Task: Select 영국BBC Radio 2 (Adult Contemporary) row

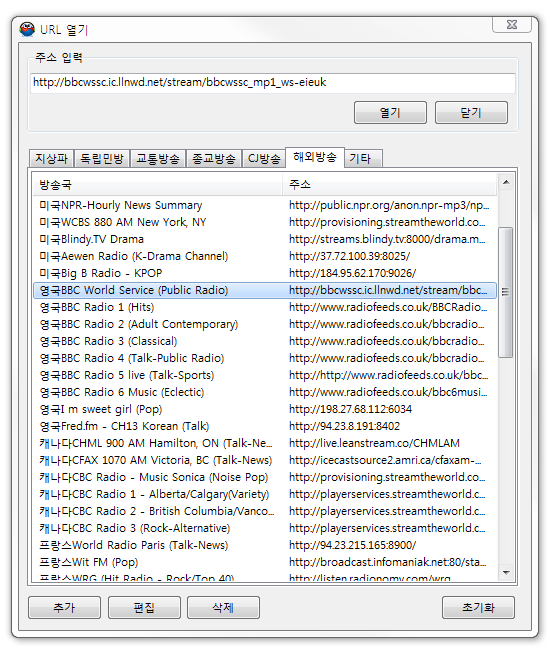Action: click(x=265, y=325)
